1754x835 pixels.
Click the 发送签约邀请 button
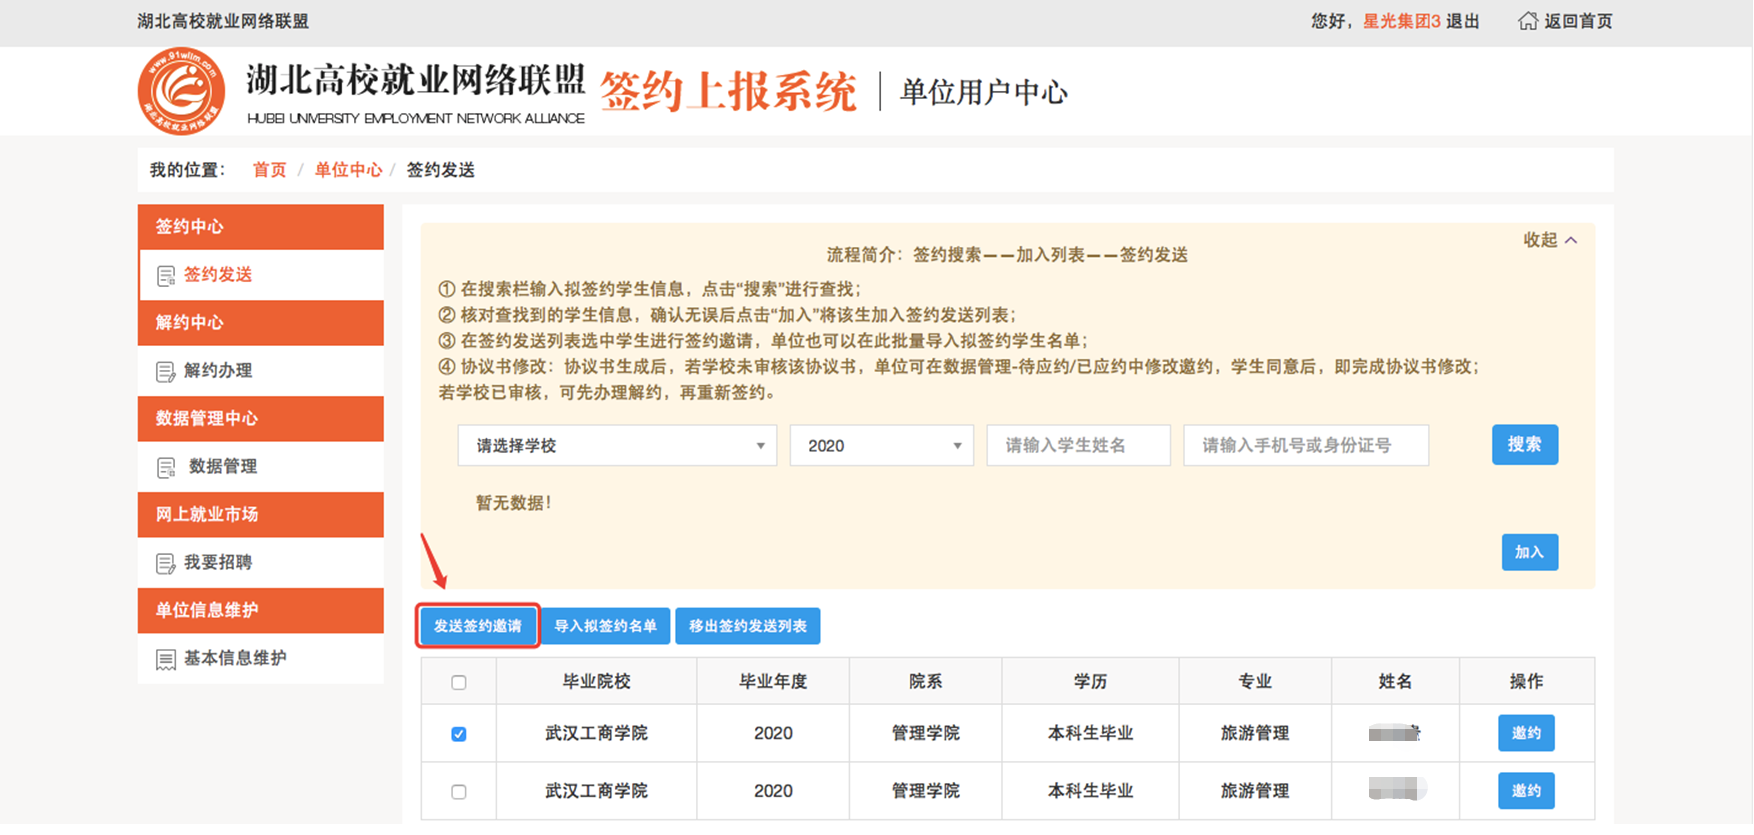tap(478, 626)
